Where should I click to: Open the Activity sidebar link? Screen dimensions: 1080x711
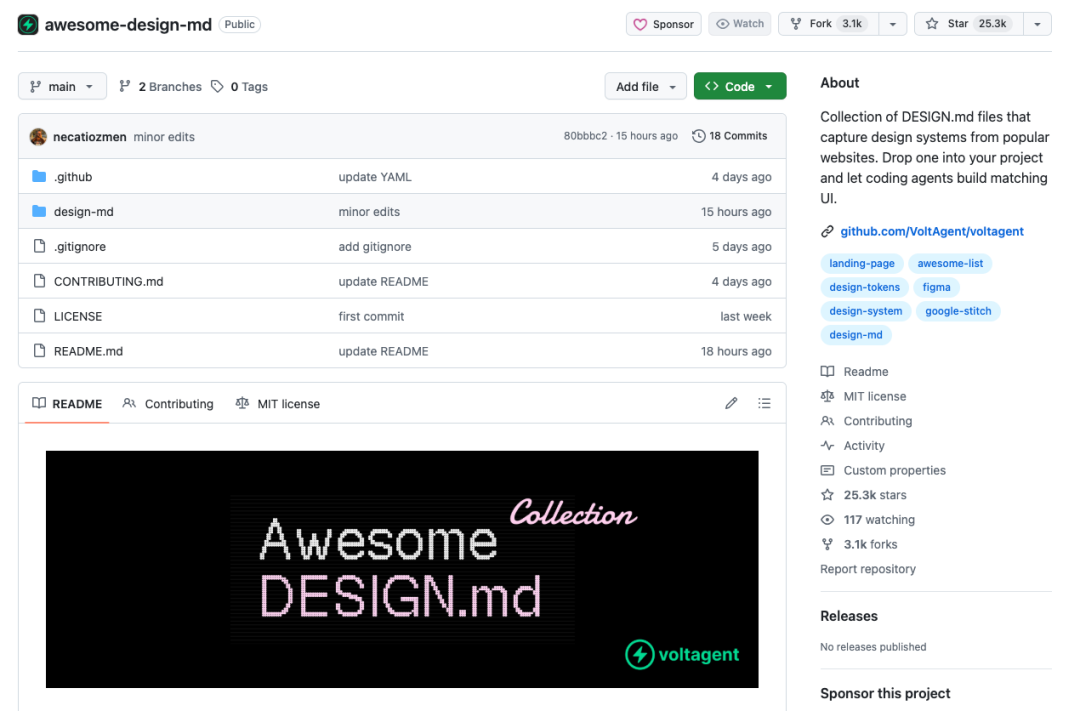pyautogui.click(x=852, y=446)
